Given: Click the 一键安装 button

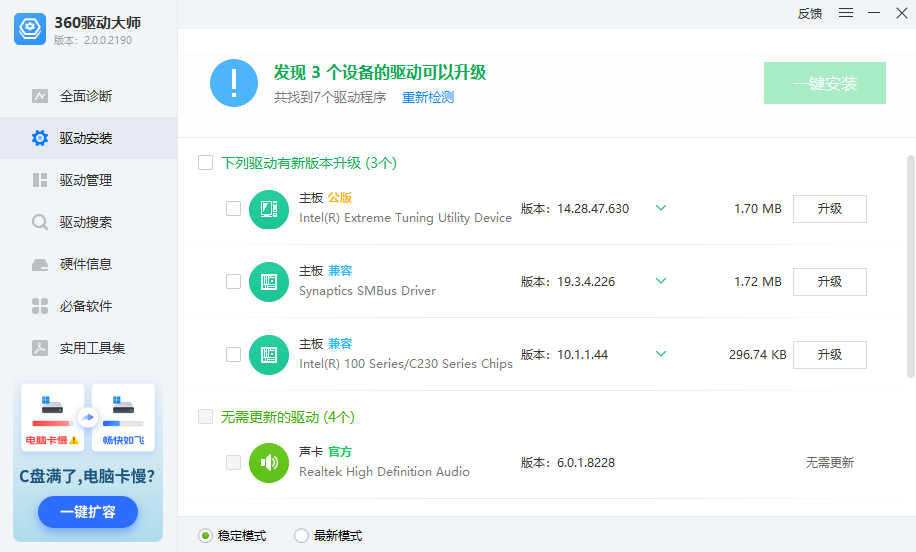Looking at the screenshot, I should [825, 83].
